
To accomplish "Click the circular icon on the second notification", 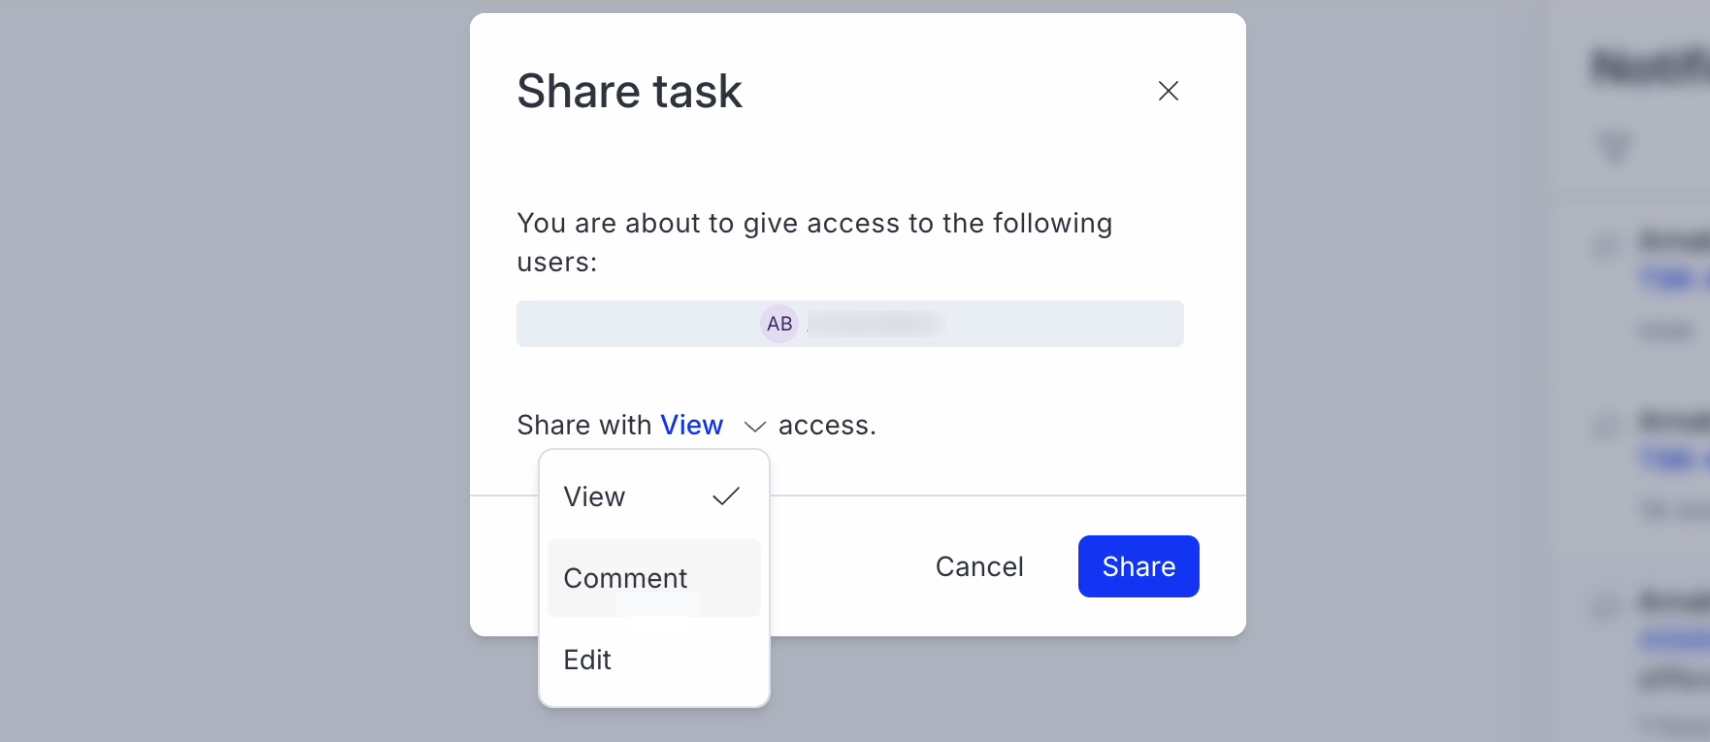I will (1605, 425).
